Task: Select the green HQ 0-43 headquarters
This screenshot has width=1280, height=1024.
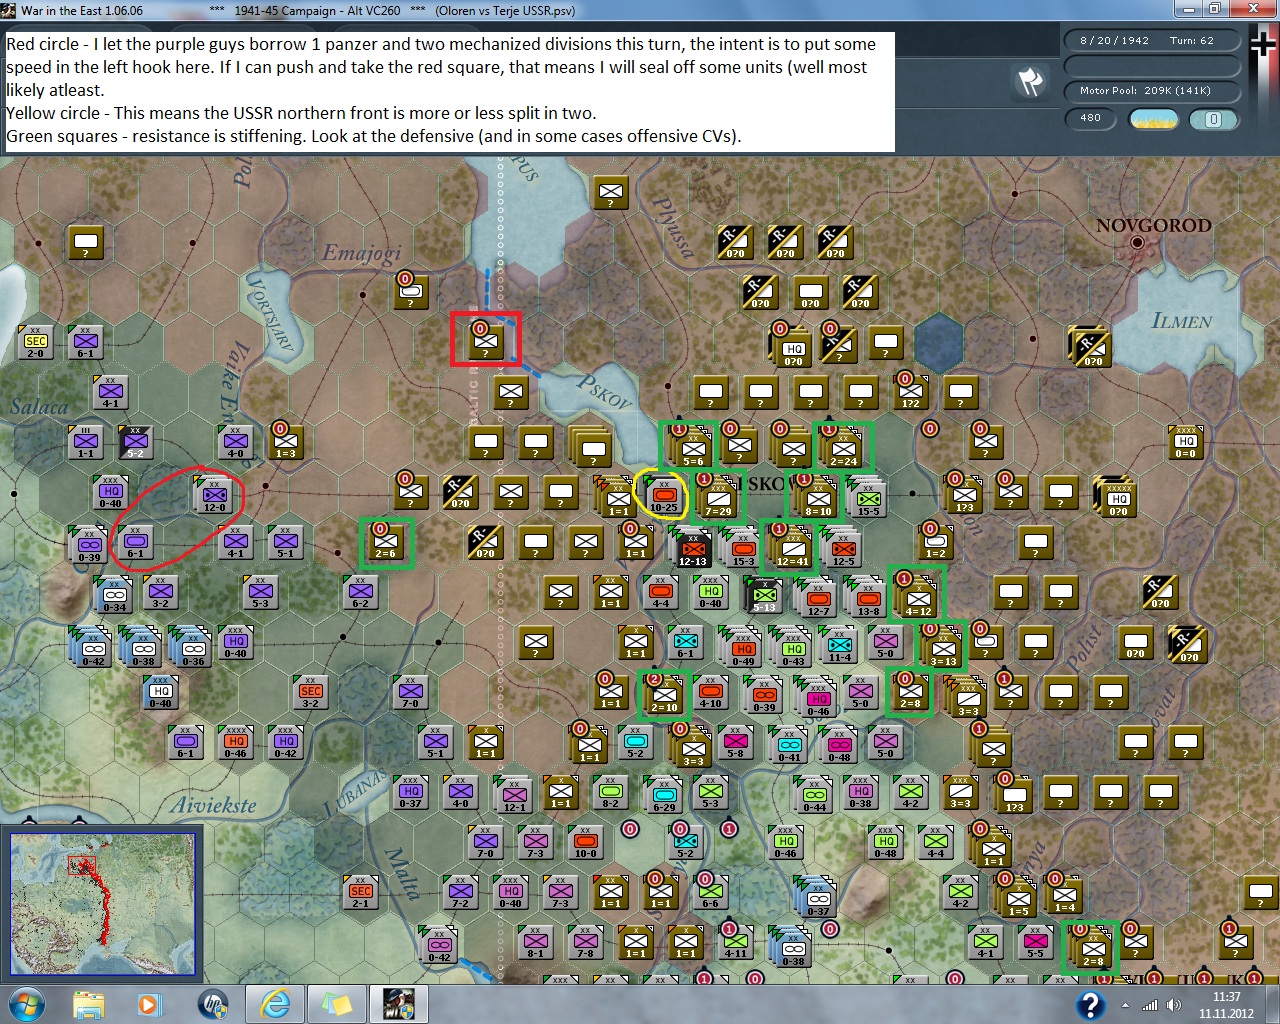Action: [793, 648]
